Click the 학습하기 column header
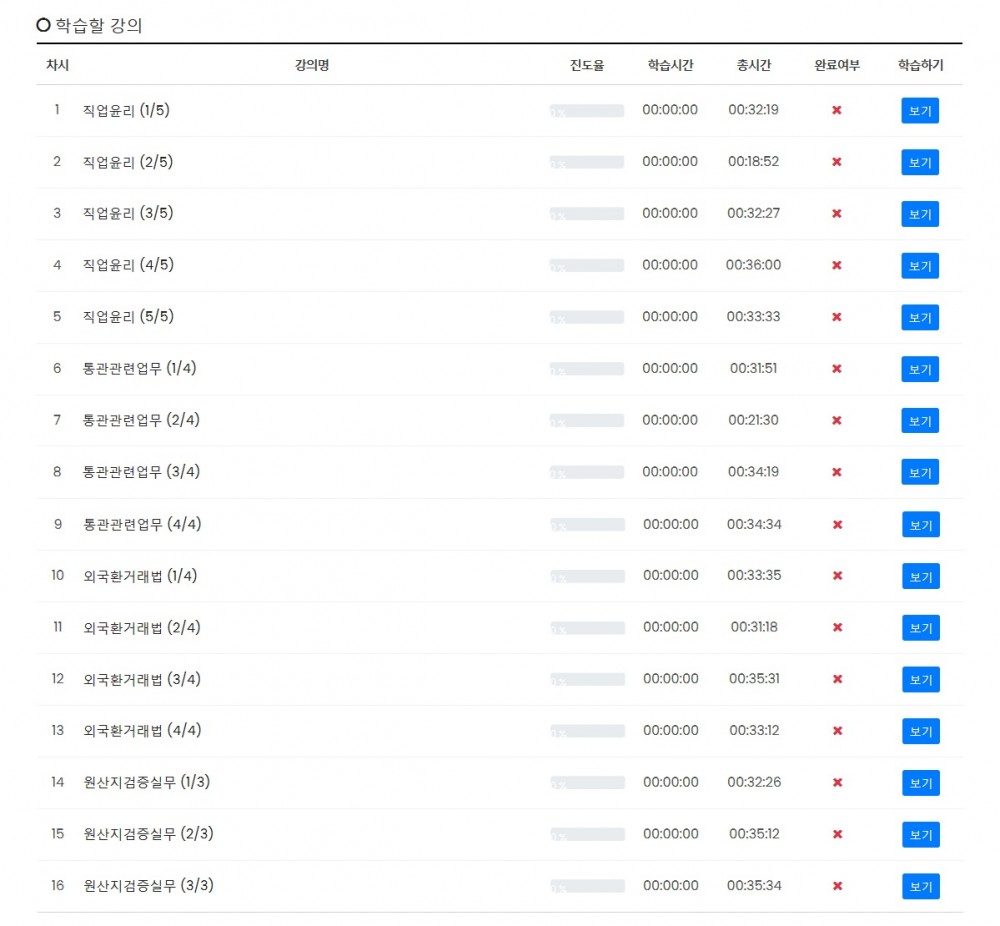This screenshot has height=926, width=1000. pos(920,65)
